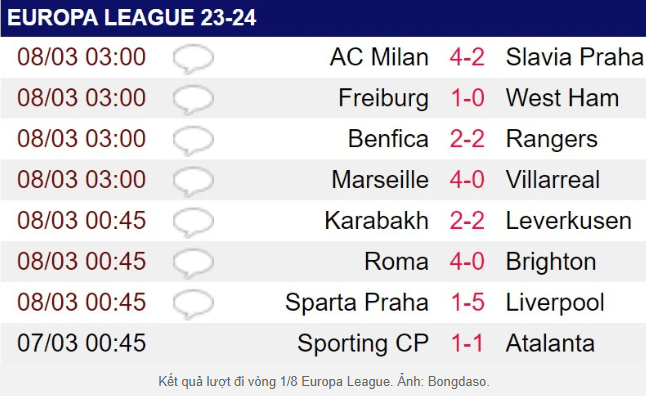This screenshot has width=646, height=396.
Task: Select the Liverpool team name
Action: pyautogui.click(x=555, y=303)
